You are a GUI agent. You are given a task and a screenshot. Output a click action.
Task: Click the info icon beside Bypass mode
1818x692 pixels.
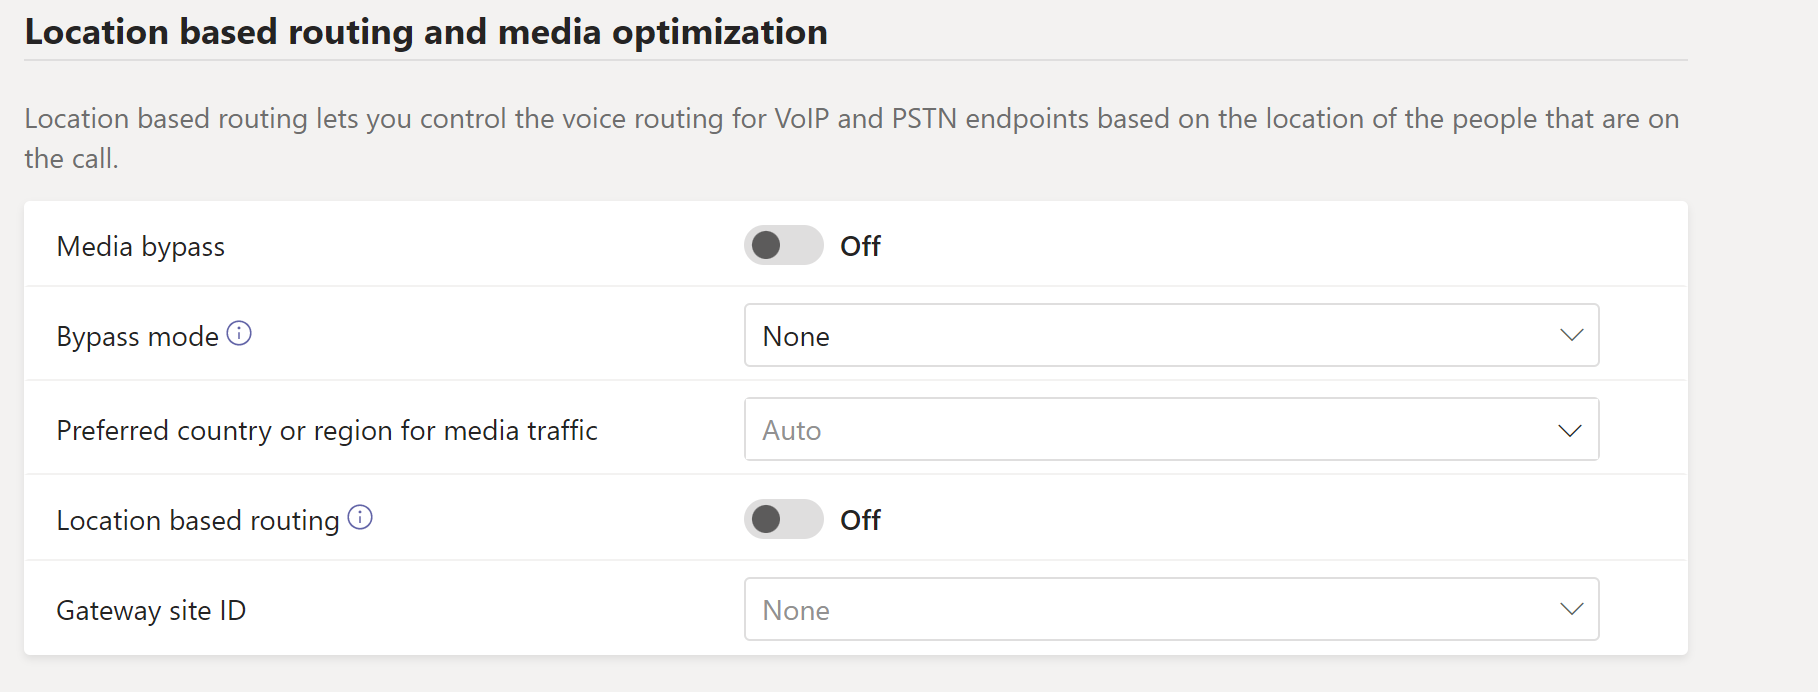239,333
